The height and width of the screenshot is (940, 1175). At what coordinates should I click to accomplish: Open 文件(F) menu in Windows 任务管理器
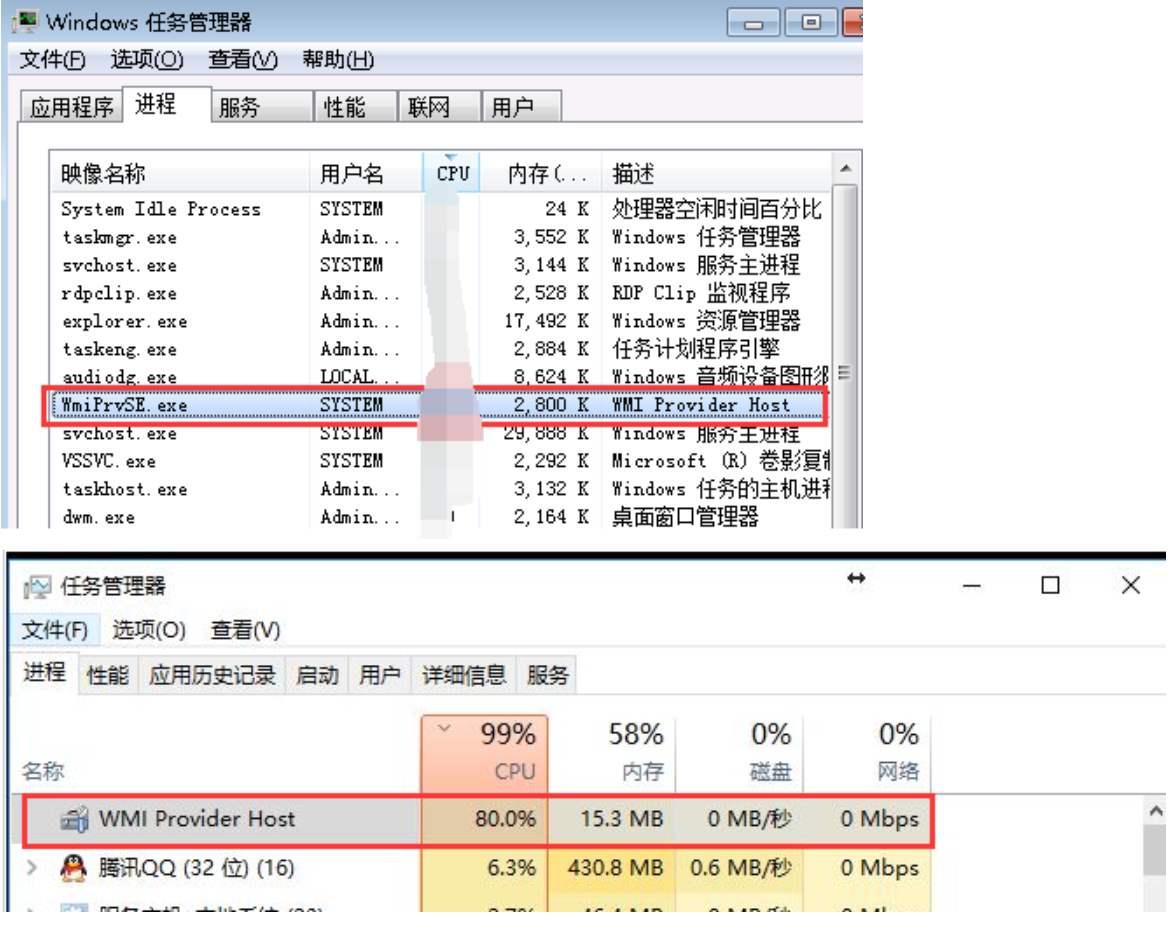(x=52, y=59)
